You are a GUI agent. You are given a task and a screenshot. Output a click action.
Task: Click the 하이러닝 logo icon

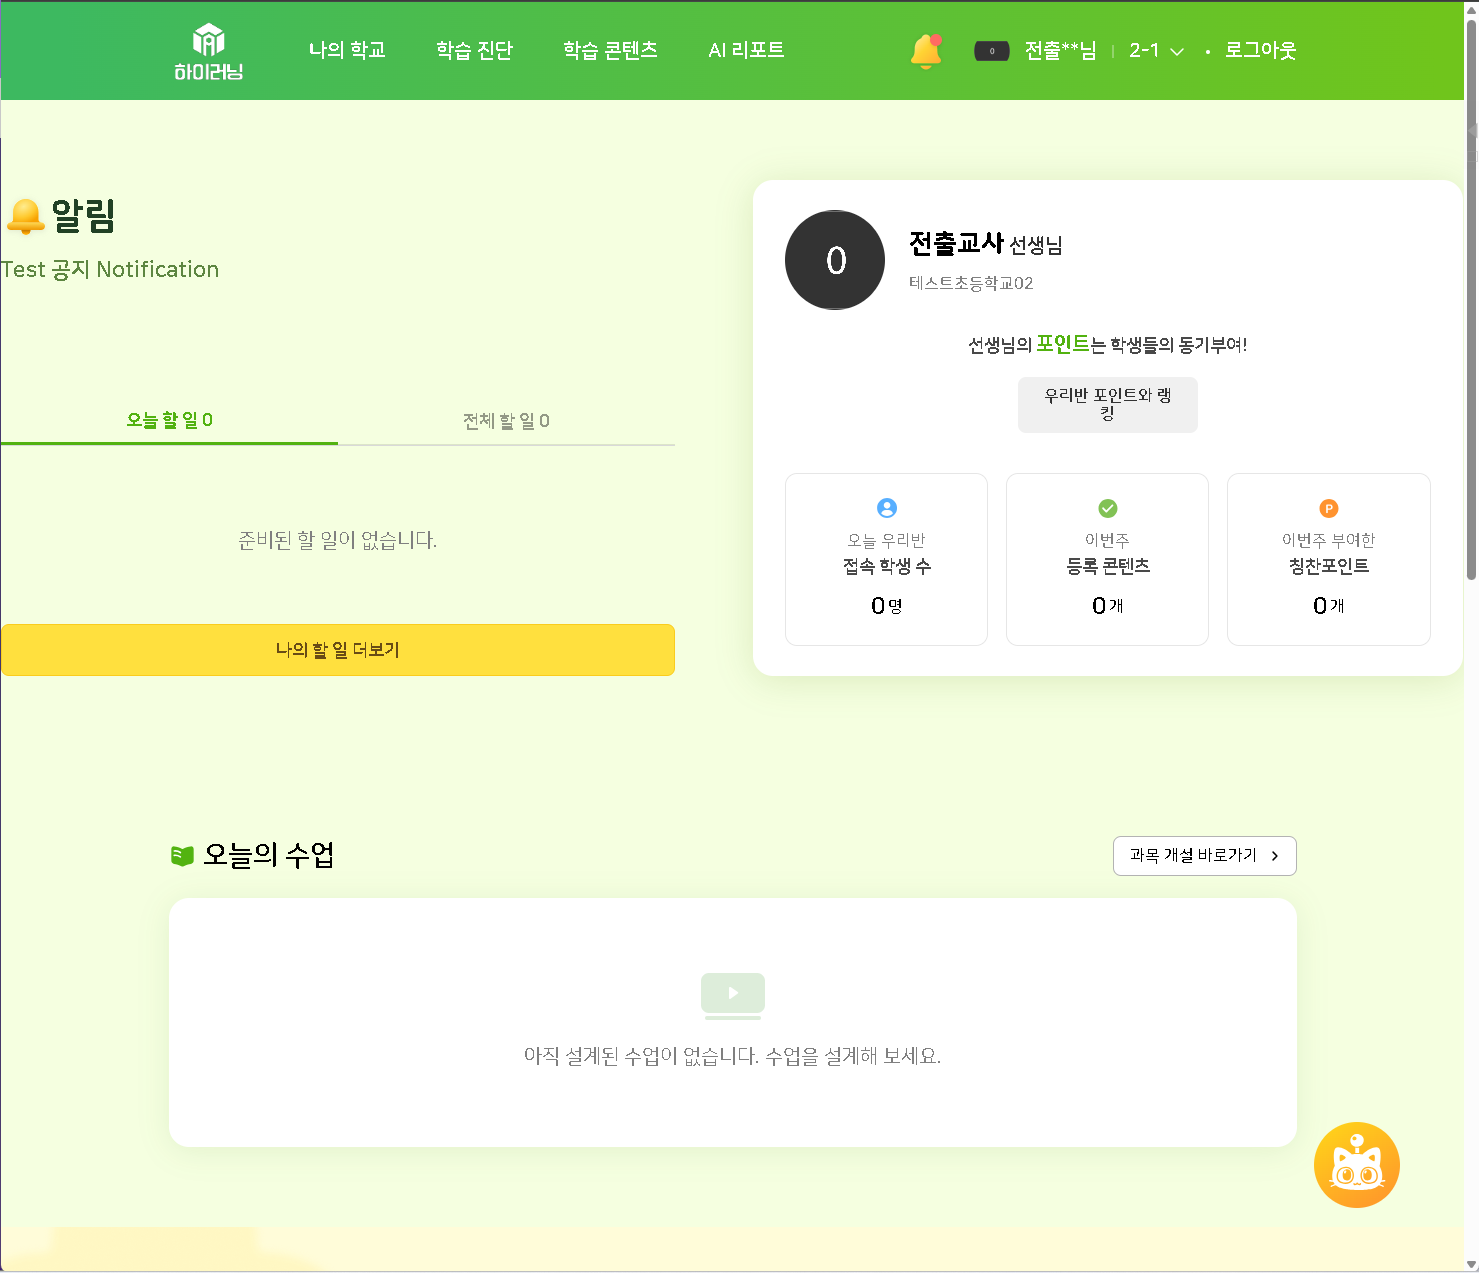point(208,41)
